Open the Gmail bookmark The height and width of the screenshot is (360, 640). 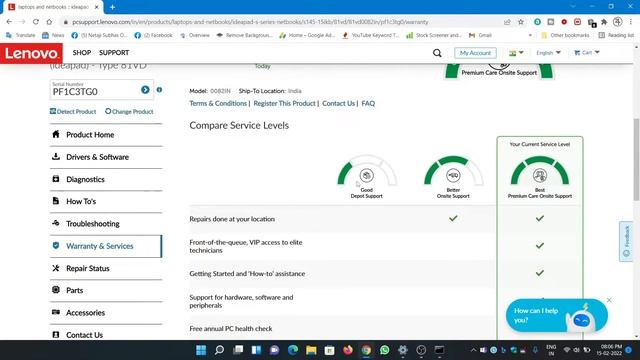[480, 36]
